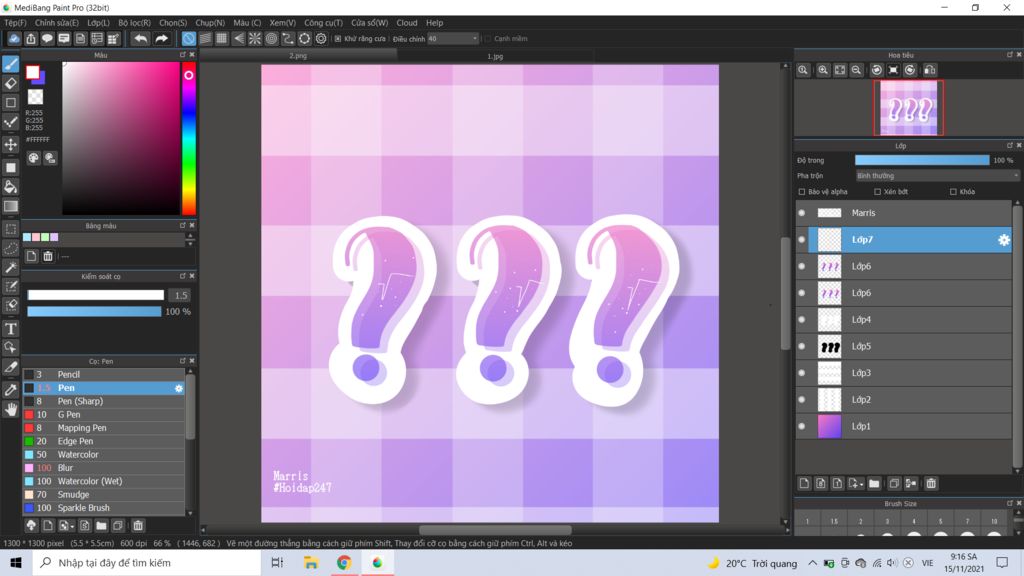Delete layer with trash icon in layer panel
This screenshot has height=576, width=1024.
(x=931, y=483)
